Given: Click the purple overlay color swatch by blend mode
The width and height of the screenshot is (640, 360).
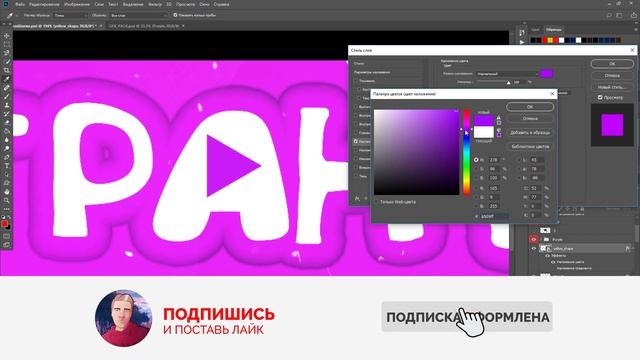Looking at the screenshot, I should (546, 73).
